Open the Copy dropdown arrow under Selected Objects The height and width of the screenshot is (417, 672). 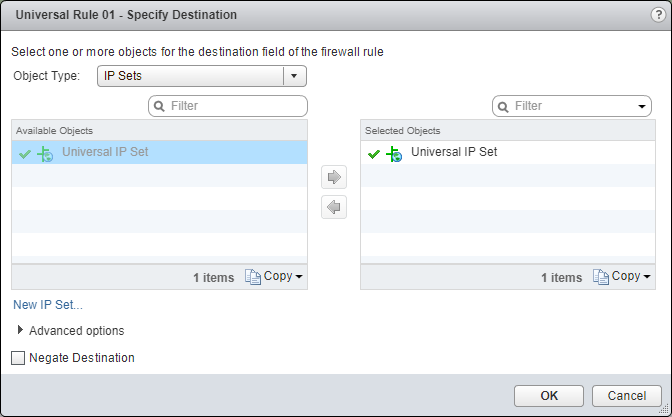(x=646, y=277)
